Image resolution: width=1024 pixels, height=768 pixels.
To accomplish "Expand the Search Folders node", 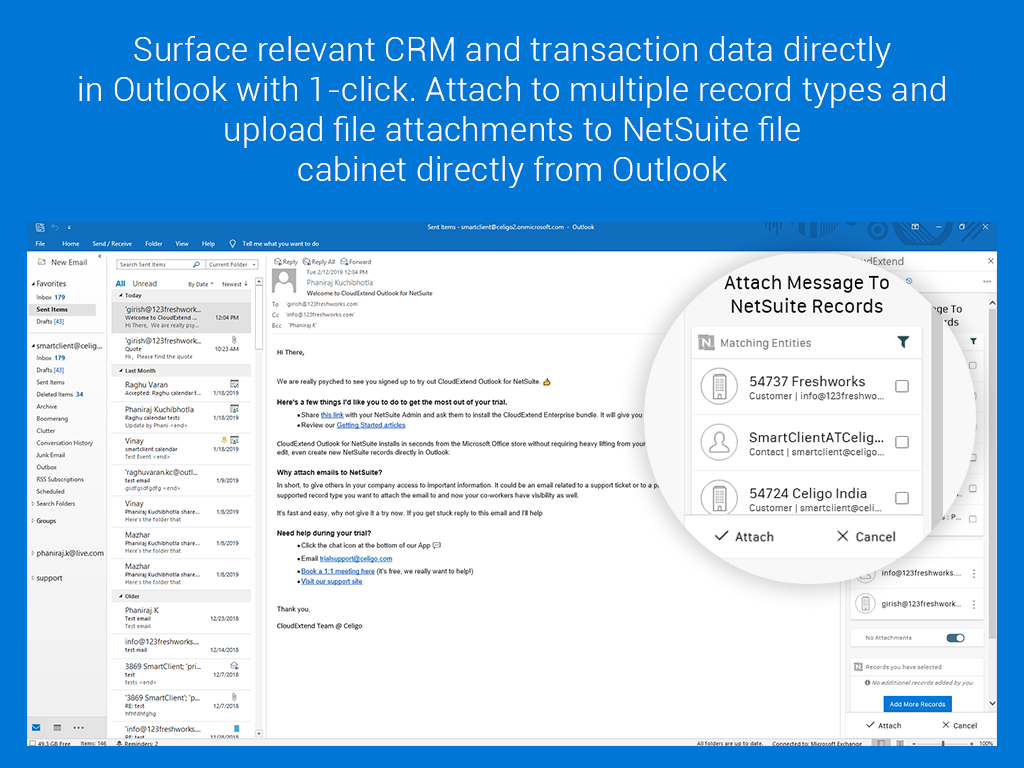I will (x=33, y=504).
